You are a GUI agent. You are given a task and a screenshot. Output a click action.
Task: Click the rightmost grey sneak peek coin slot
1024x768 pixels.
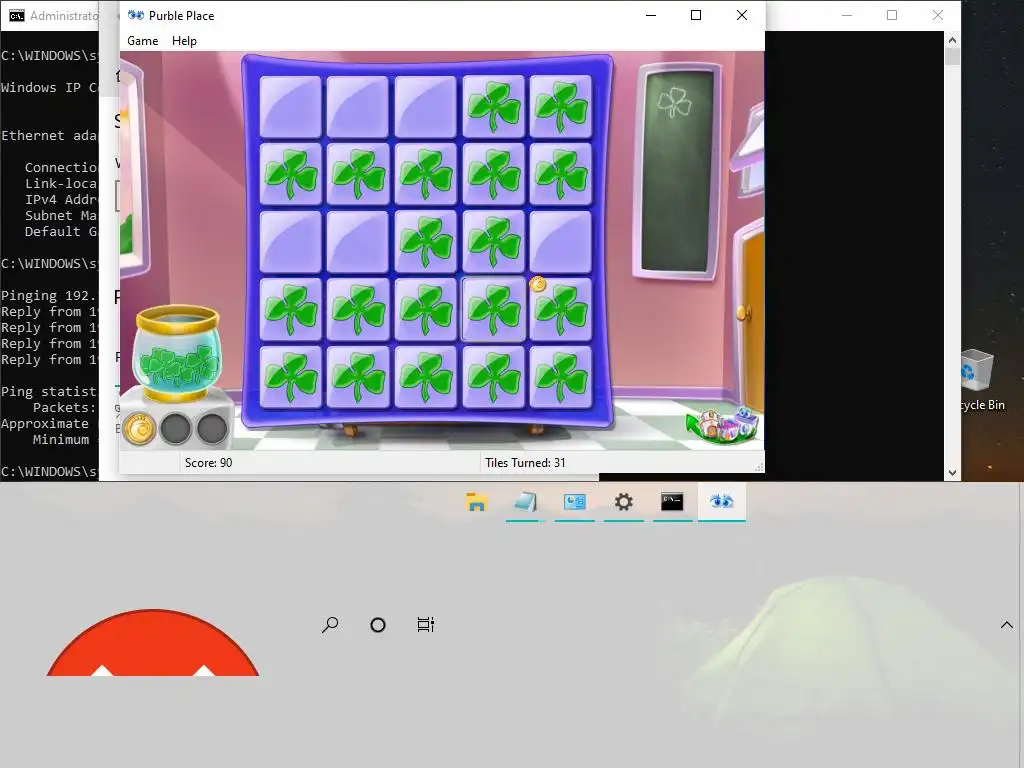(212, 429)
